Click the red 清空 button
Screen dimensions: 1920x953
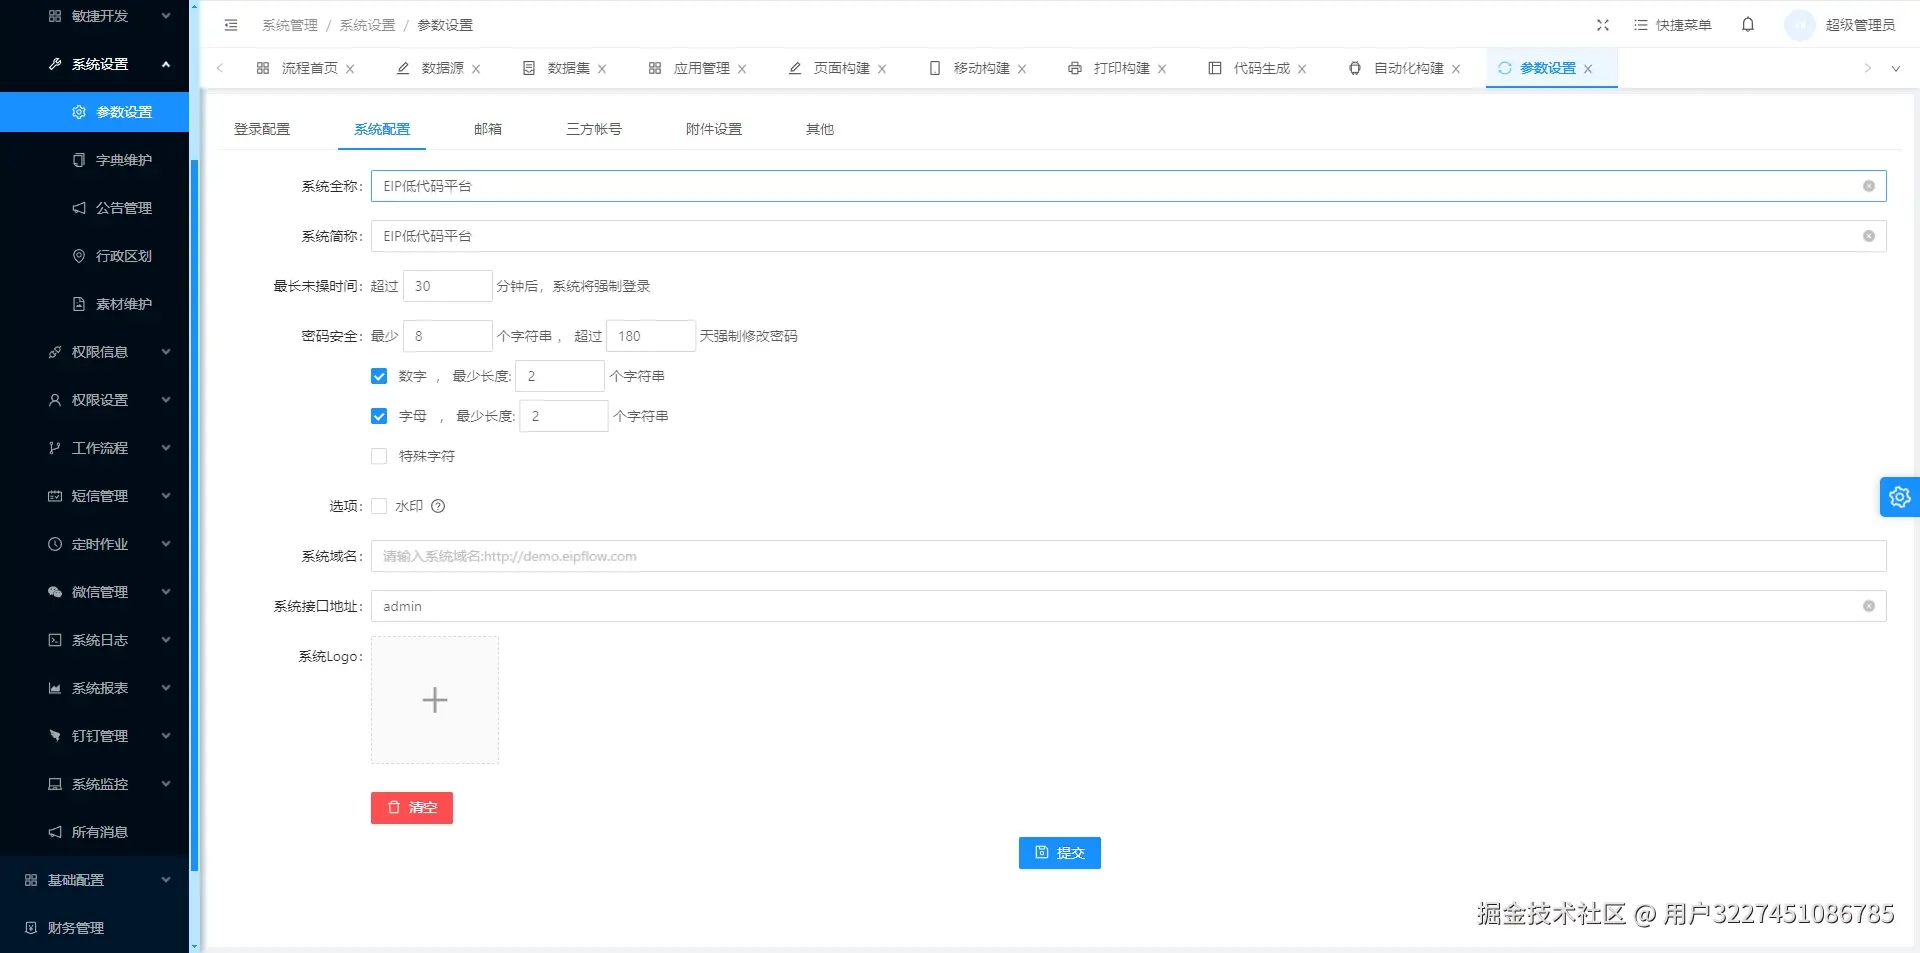[412, 808]
